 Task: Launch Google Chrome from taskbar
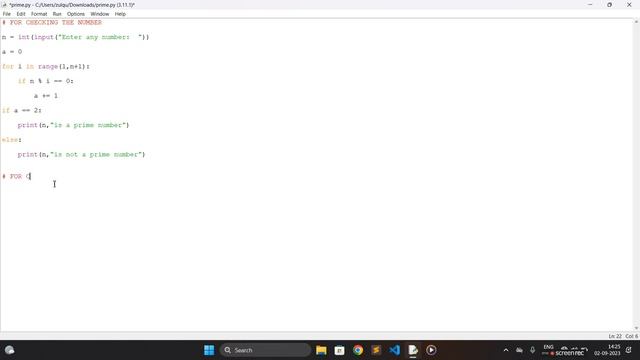pos(358,350)
